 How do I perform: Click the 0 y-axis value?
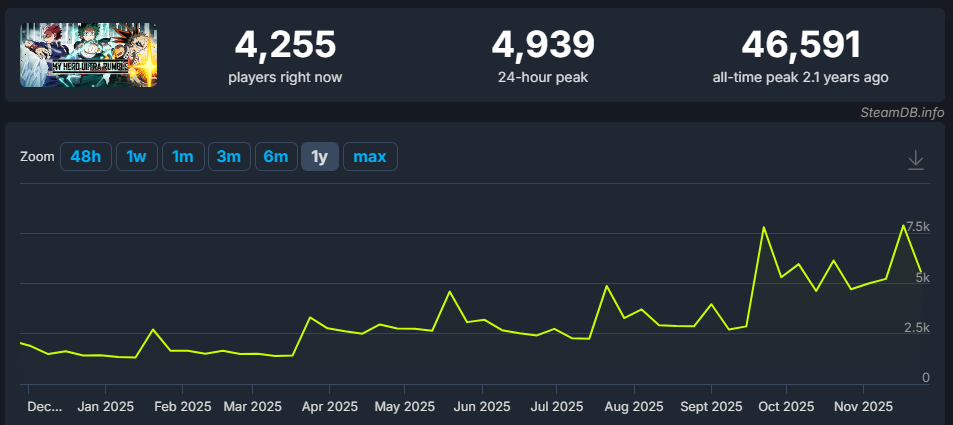pyautogui.click(x=926, y=378)
